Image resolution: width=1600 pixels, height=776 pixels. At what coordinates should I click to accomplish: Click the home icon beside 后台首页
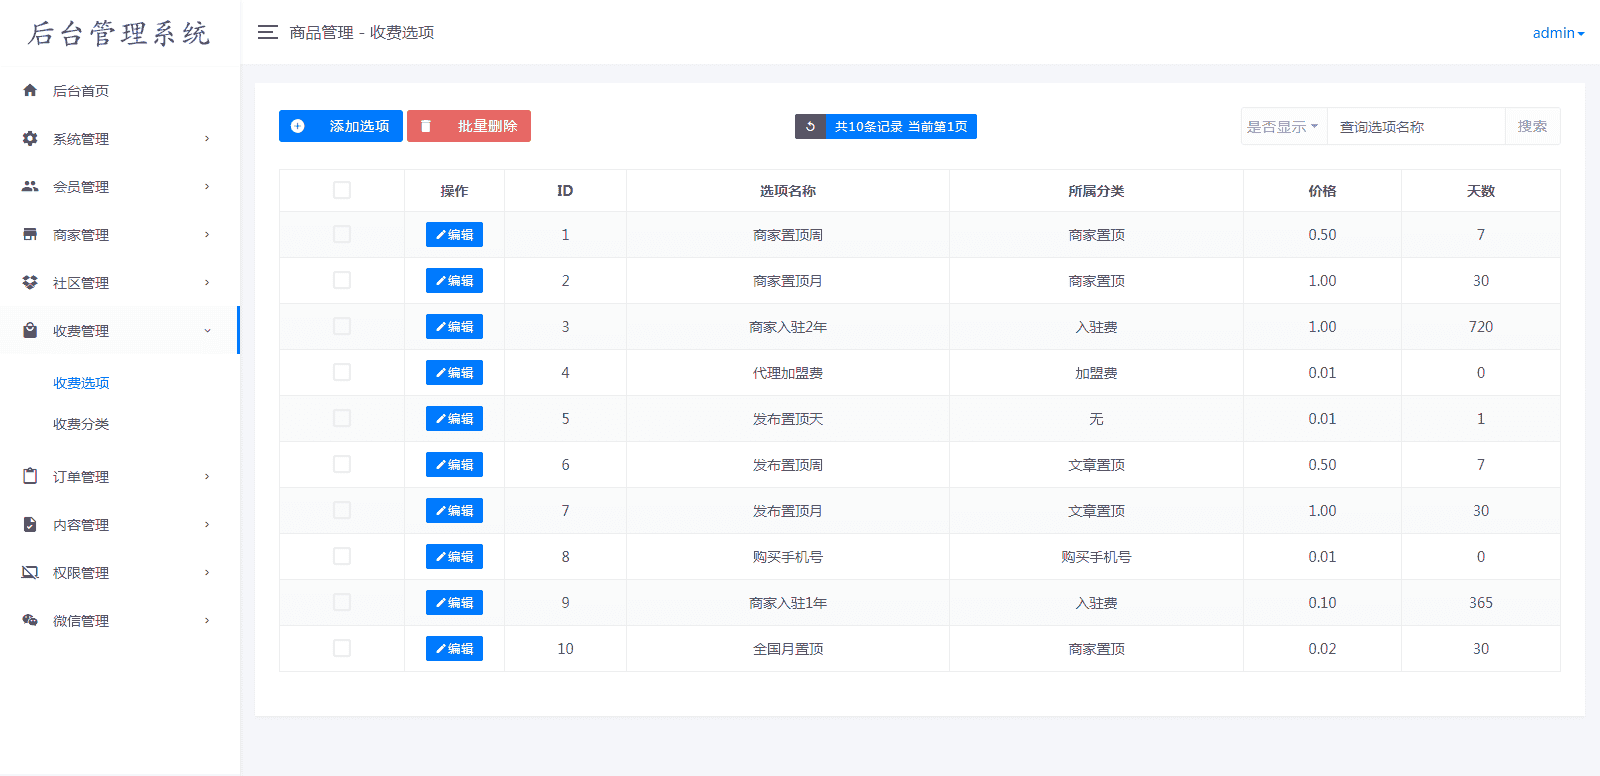(30, 90)
